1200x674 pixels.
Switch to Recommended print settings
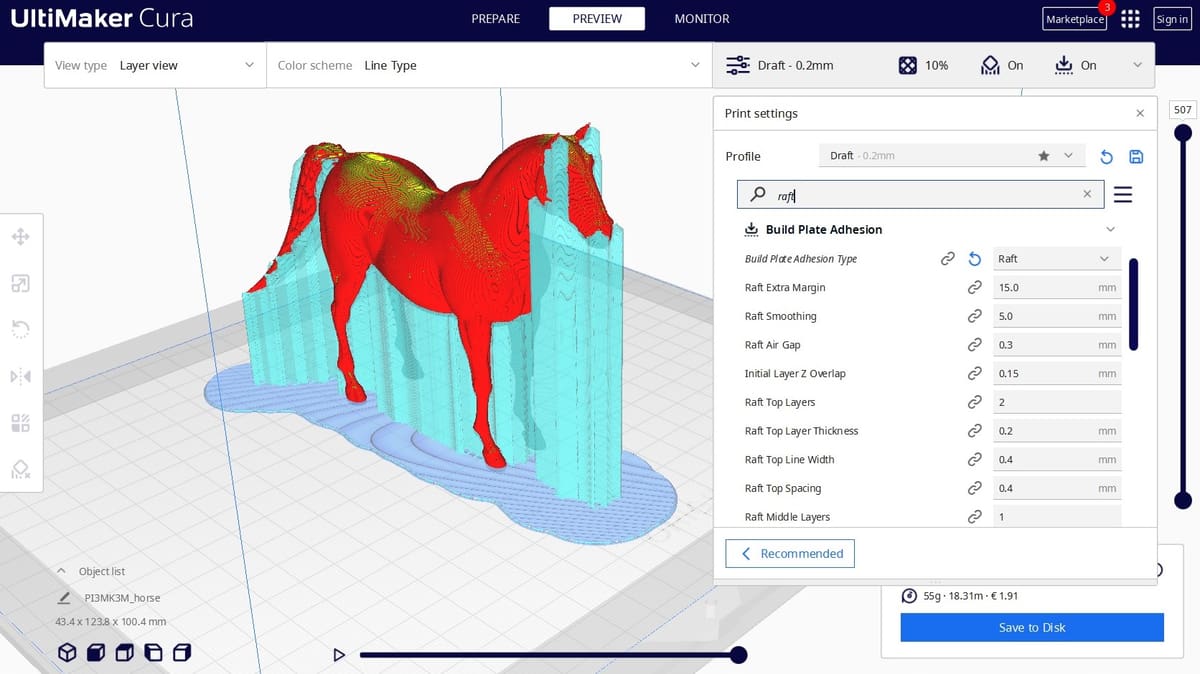click(790, 554)
